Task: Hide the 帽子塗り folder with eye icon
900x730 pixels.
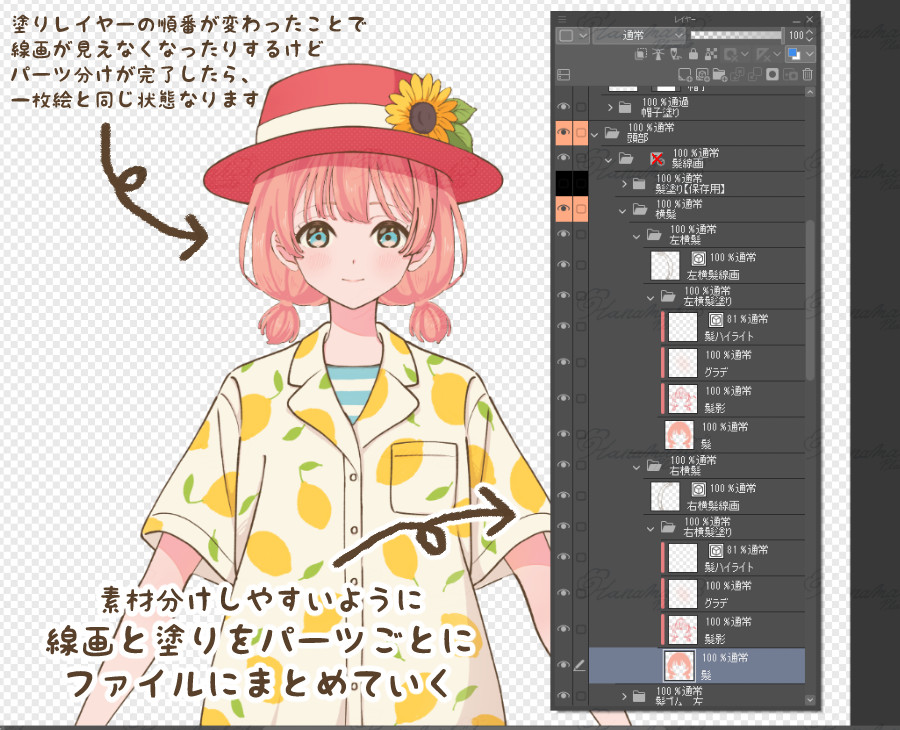Action: pyautogui.click(x=563, y=107)
